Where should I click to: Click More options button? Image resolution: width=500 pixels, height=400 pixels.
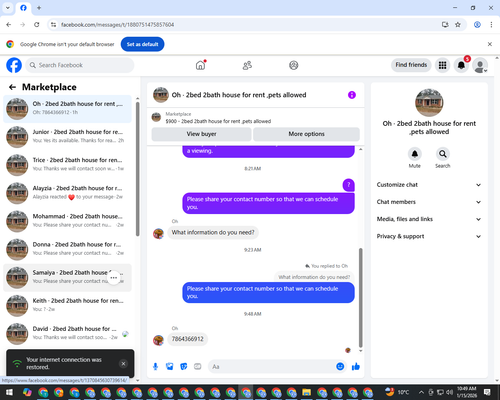click(x=306, y=134)
